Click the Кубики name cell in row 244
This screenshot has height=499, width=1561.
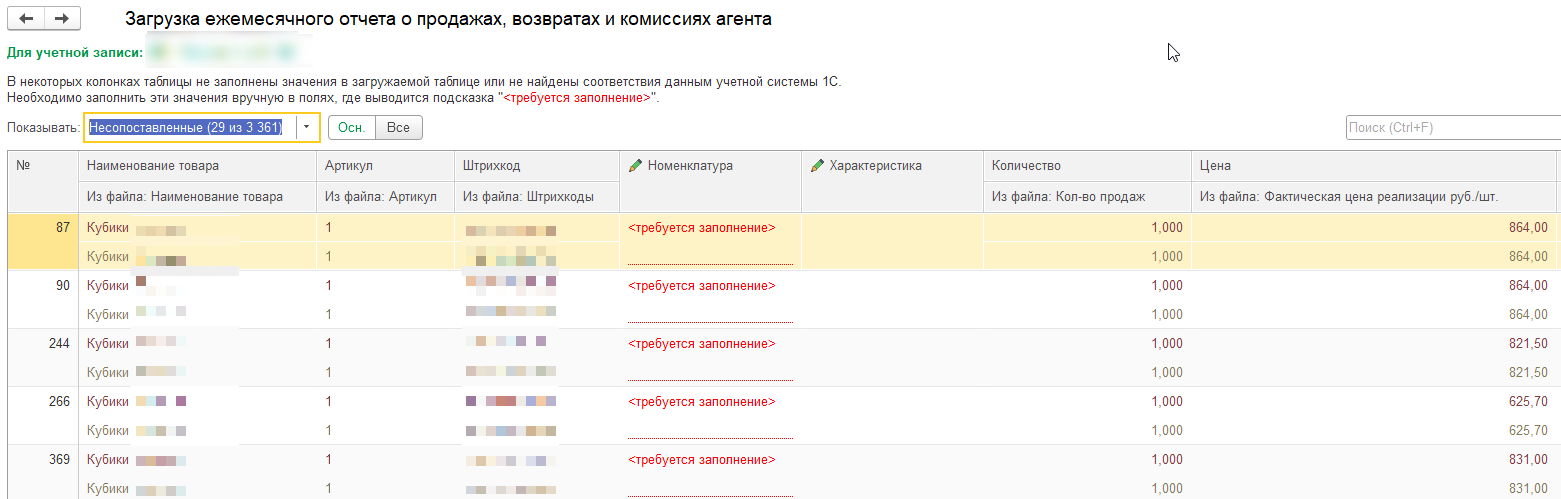(197, 344)
